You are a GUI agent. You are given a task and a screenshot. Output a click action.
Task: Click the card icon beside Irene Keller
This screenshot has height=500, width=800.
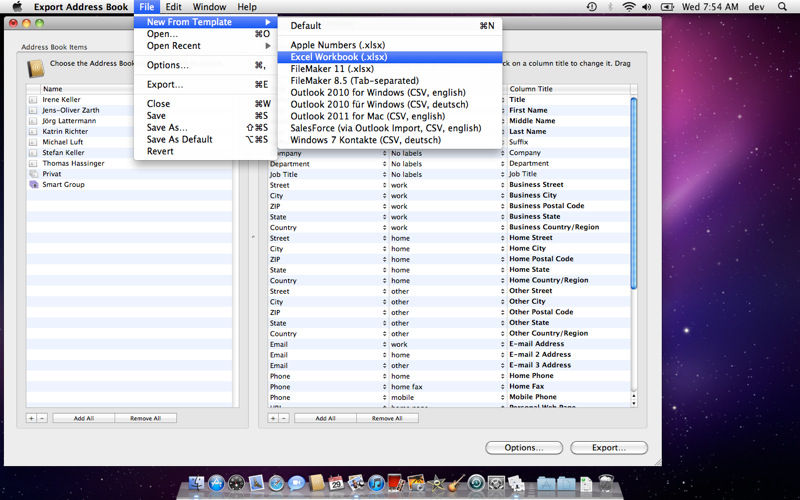pyautogui.click(x=33, y=100)
